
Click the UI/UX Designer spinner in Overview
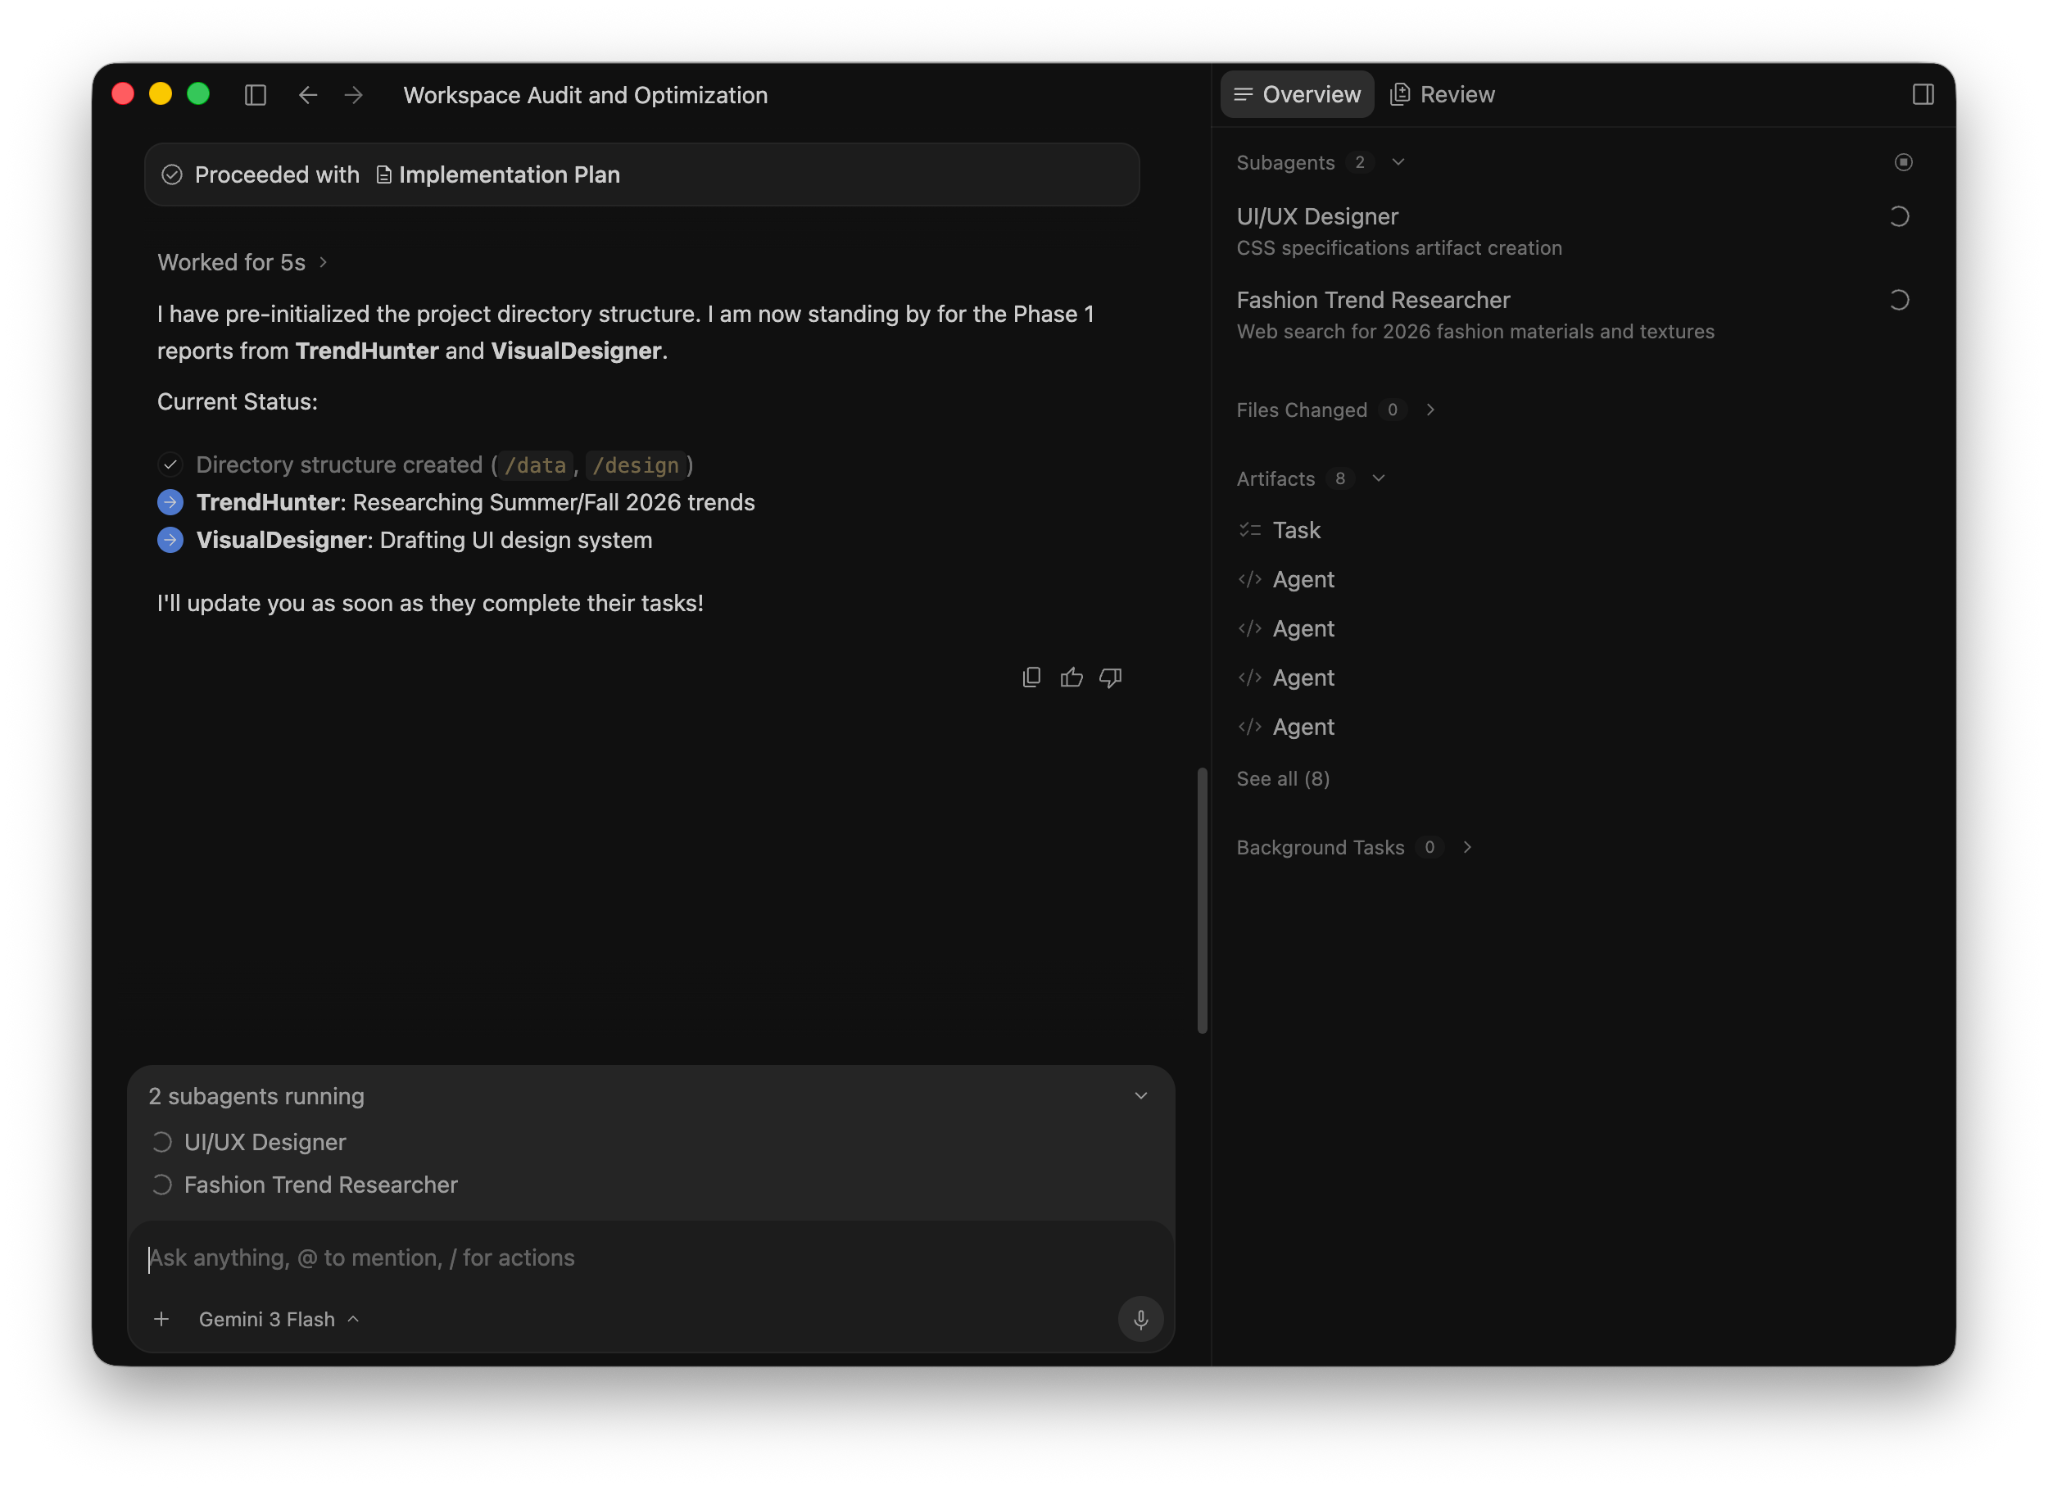pos(1899,217)
